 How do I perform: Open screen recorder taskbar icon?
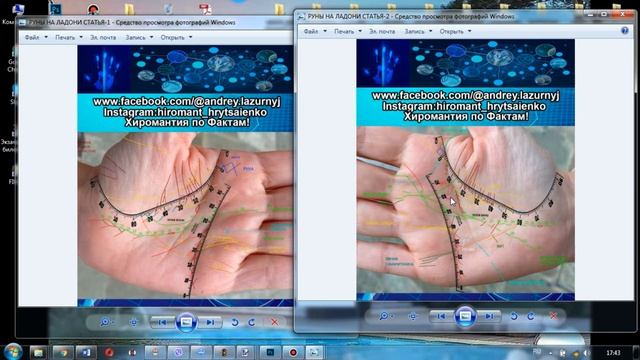[x=293, y=352]
